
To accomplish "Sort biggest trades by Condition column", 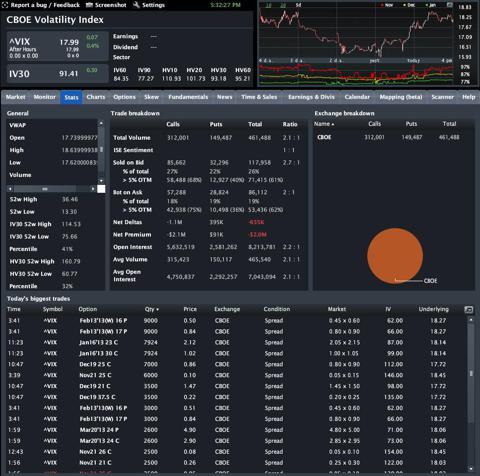I will pyautogui.click(x=277, y=309).
